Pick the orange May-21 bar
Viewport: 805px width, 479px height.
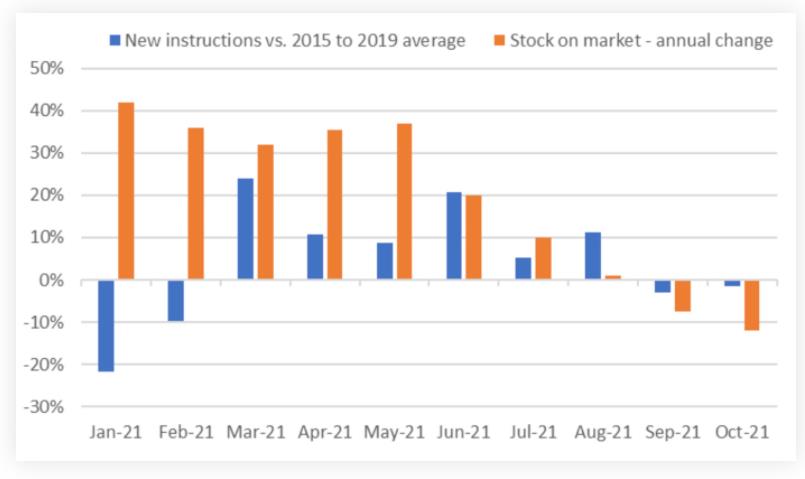coord(404,202)
